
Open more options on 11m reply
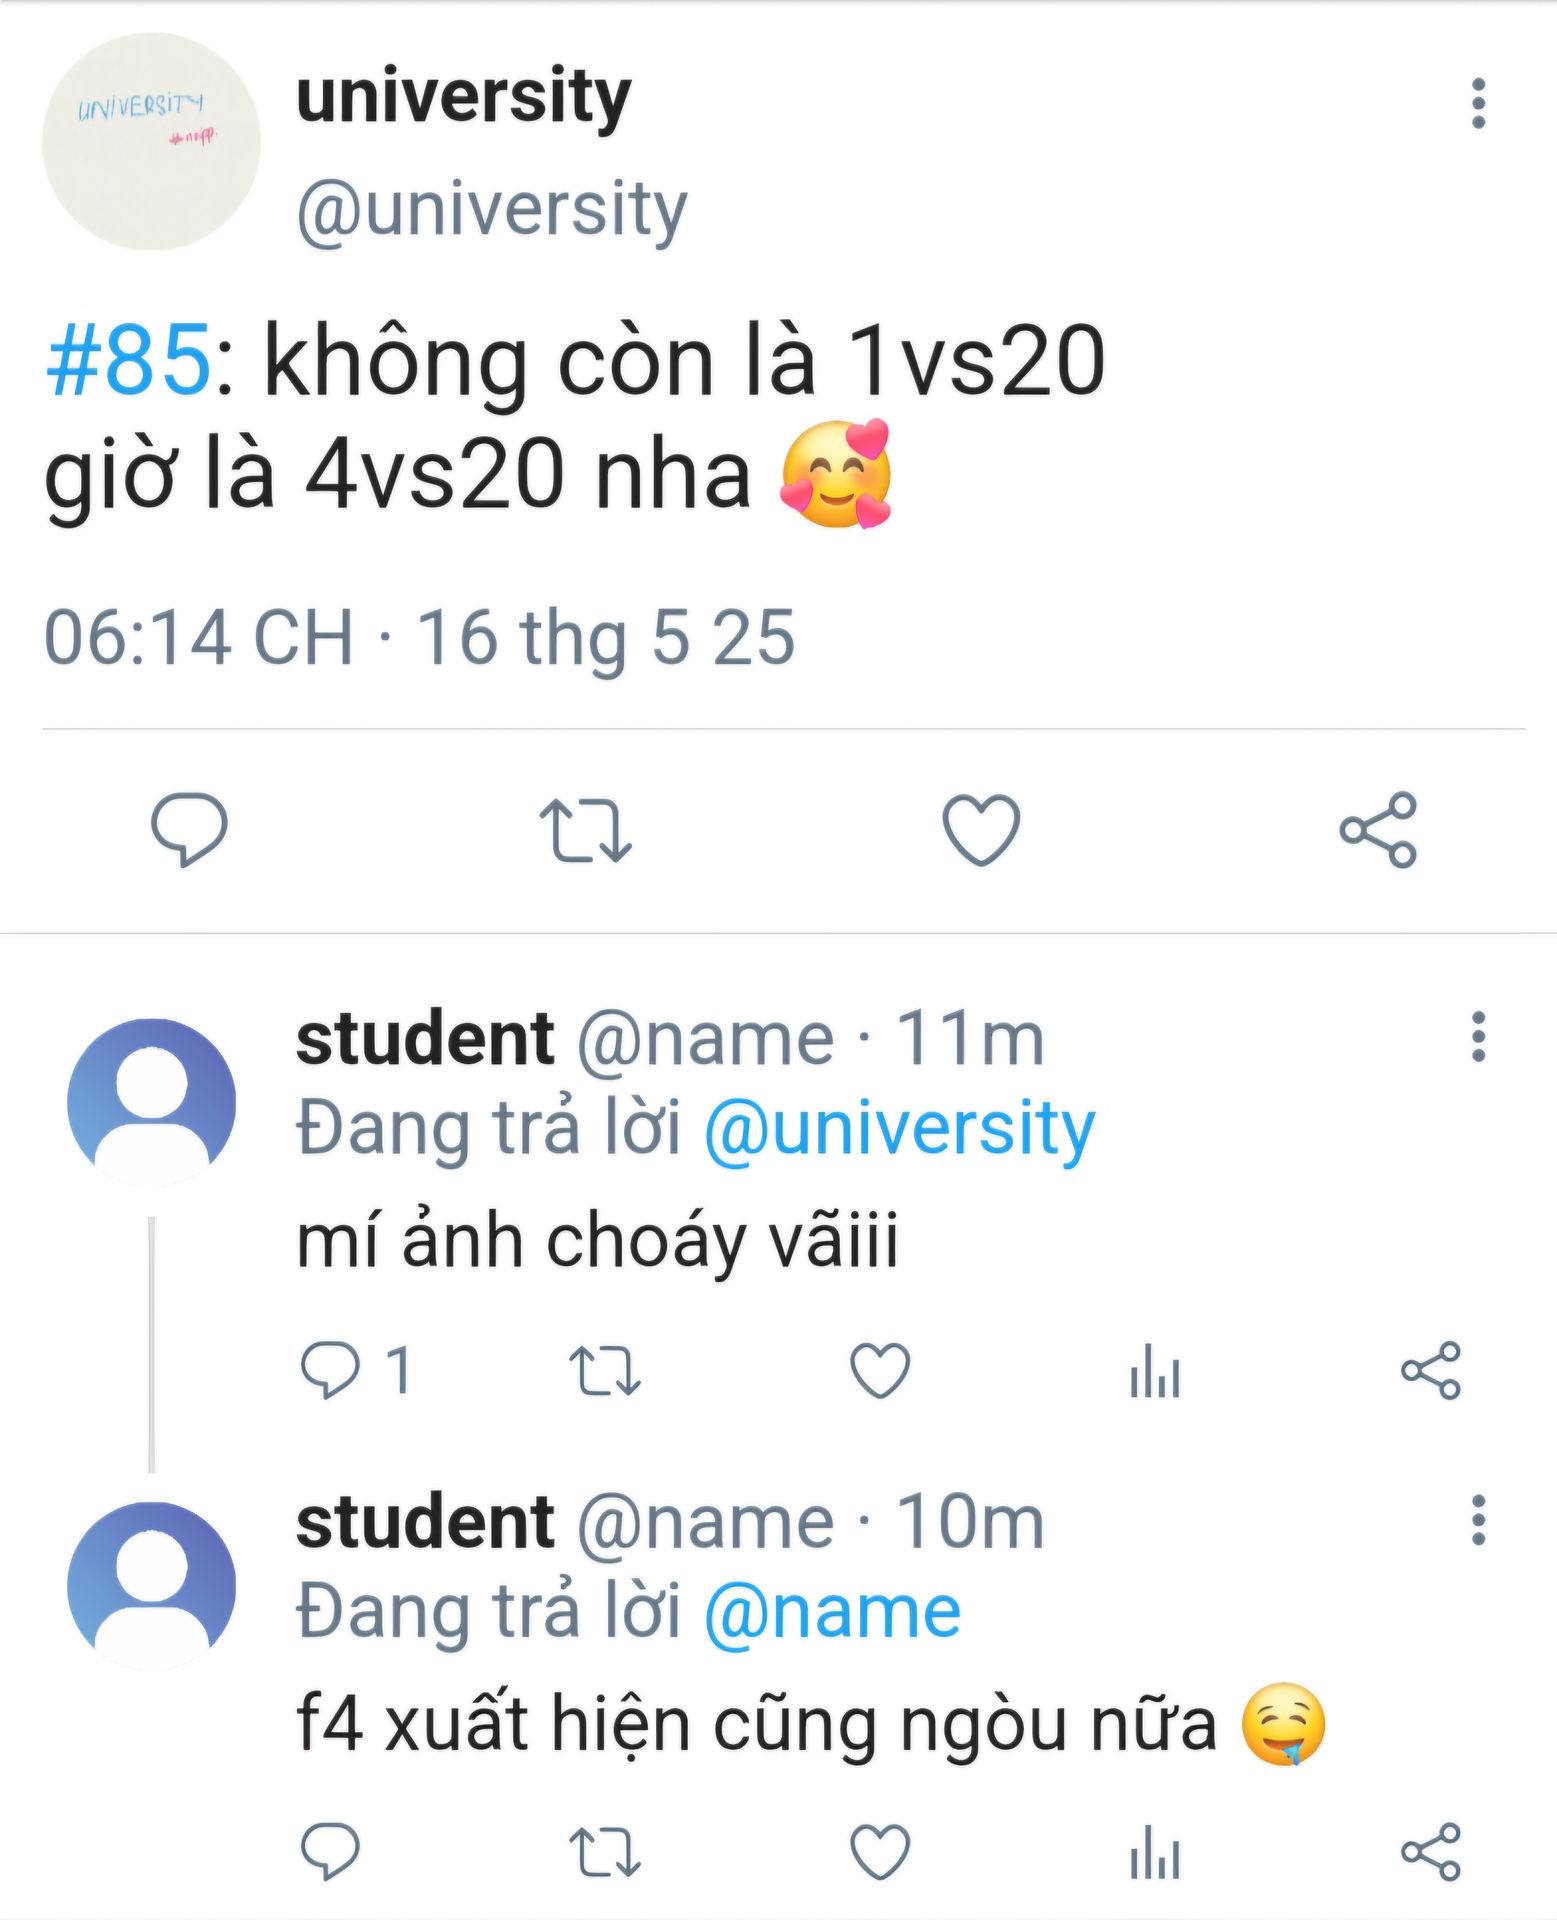pyautogui.click(x=1478, y=1036)
